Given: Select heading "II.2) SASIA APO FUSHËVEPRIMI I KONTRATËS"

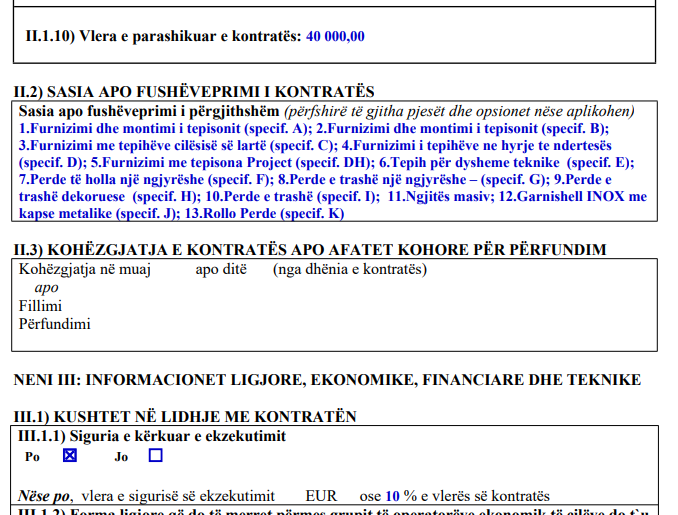Looking at the screenshot, I should point(194,92).
